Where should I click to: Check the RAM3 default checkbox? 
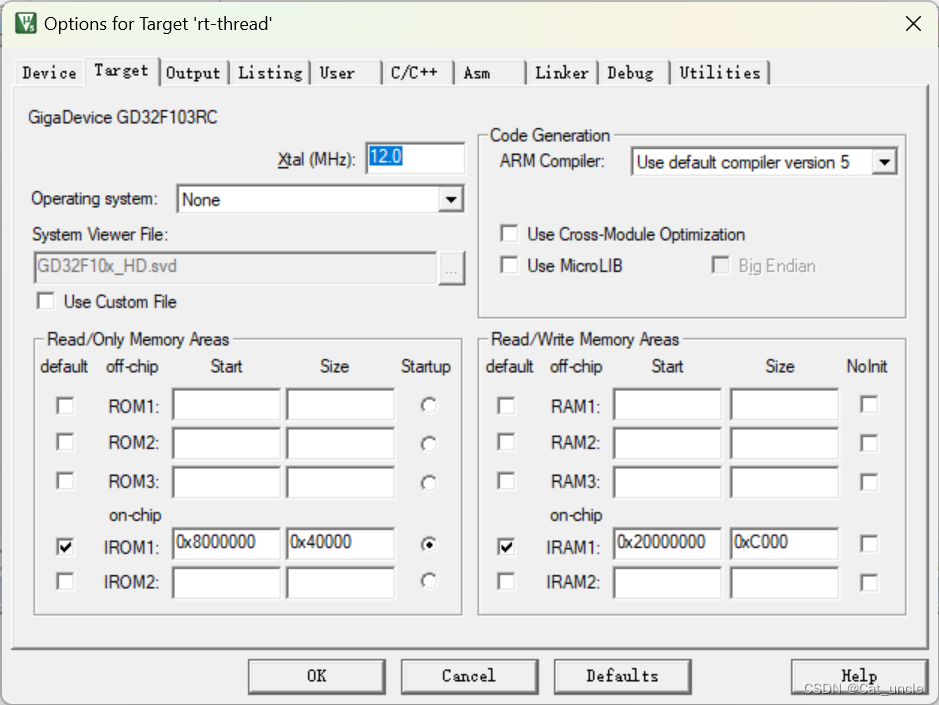[x=506, y=481]
